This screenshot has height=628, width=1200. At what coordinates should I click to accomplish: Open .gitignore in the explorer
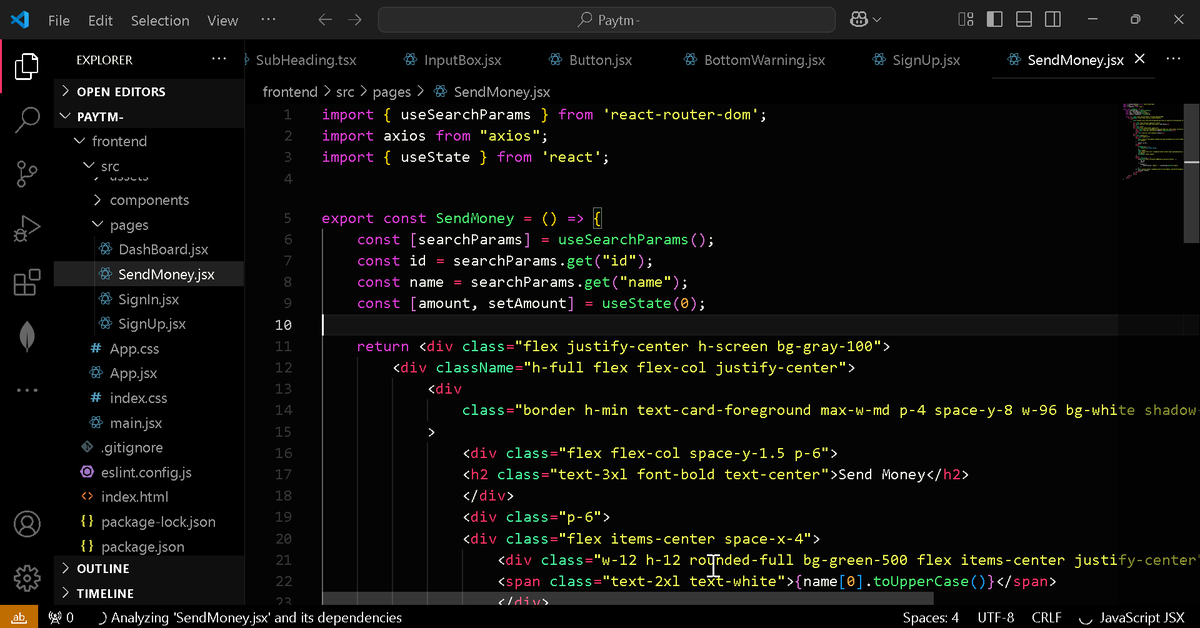[148, 448]
